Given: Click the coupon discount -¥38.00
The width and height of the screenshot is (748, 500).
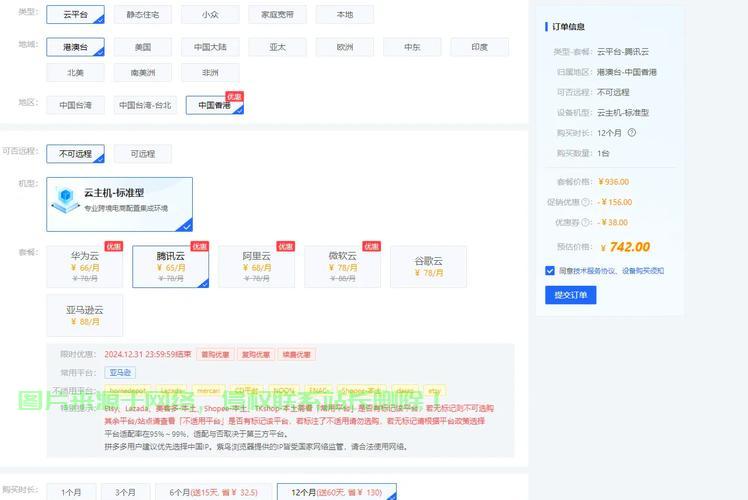Looking at the screenshot, I should pyautogui.click(x=613, y=222).
